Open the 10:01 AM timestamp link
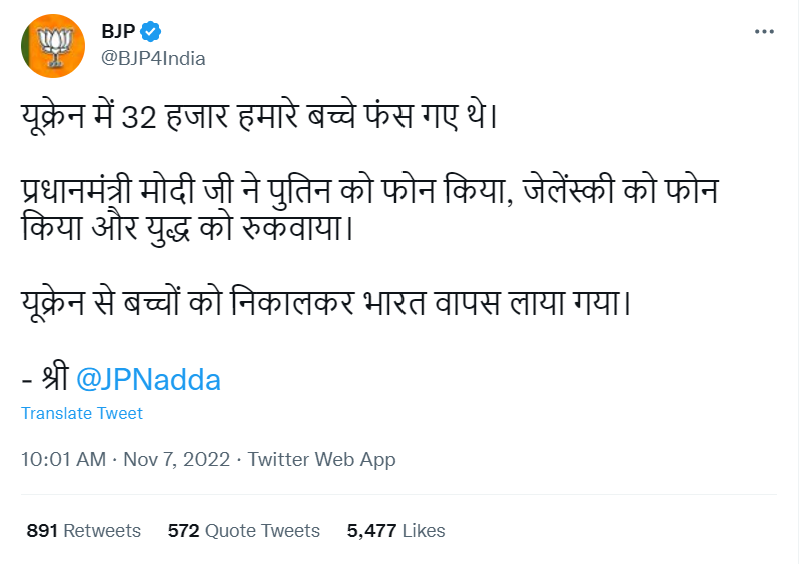Viewport: 800px width, 564px height. 64,459
